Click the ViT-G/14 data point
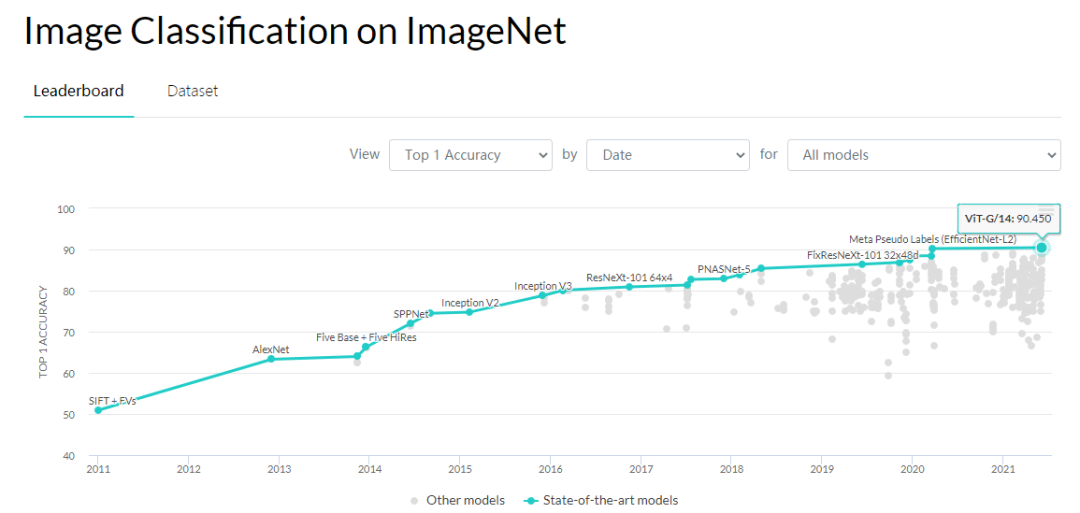 pyautogui.click(x=1041, y=247)
